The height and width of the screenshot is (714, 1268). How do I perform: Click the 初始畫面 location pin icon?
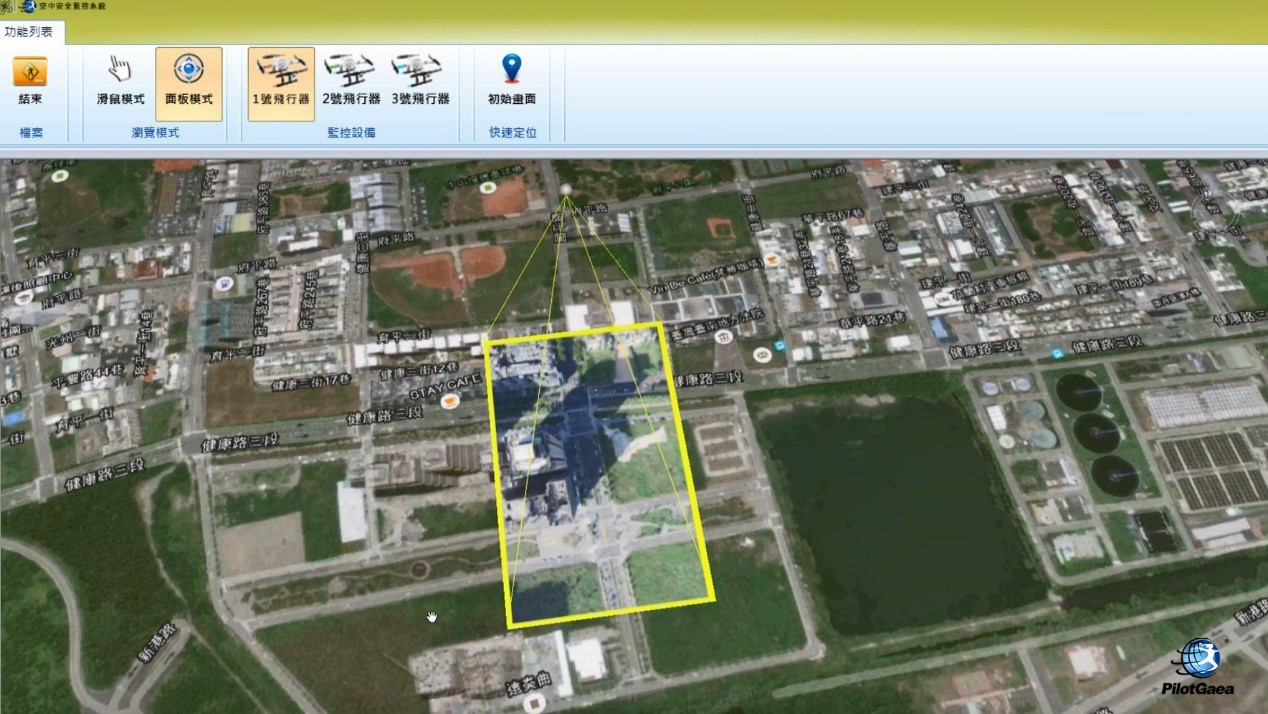511,70
